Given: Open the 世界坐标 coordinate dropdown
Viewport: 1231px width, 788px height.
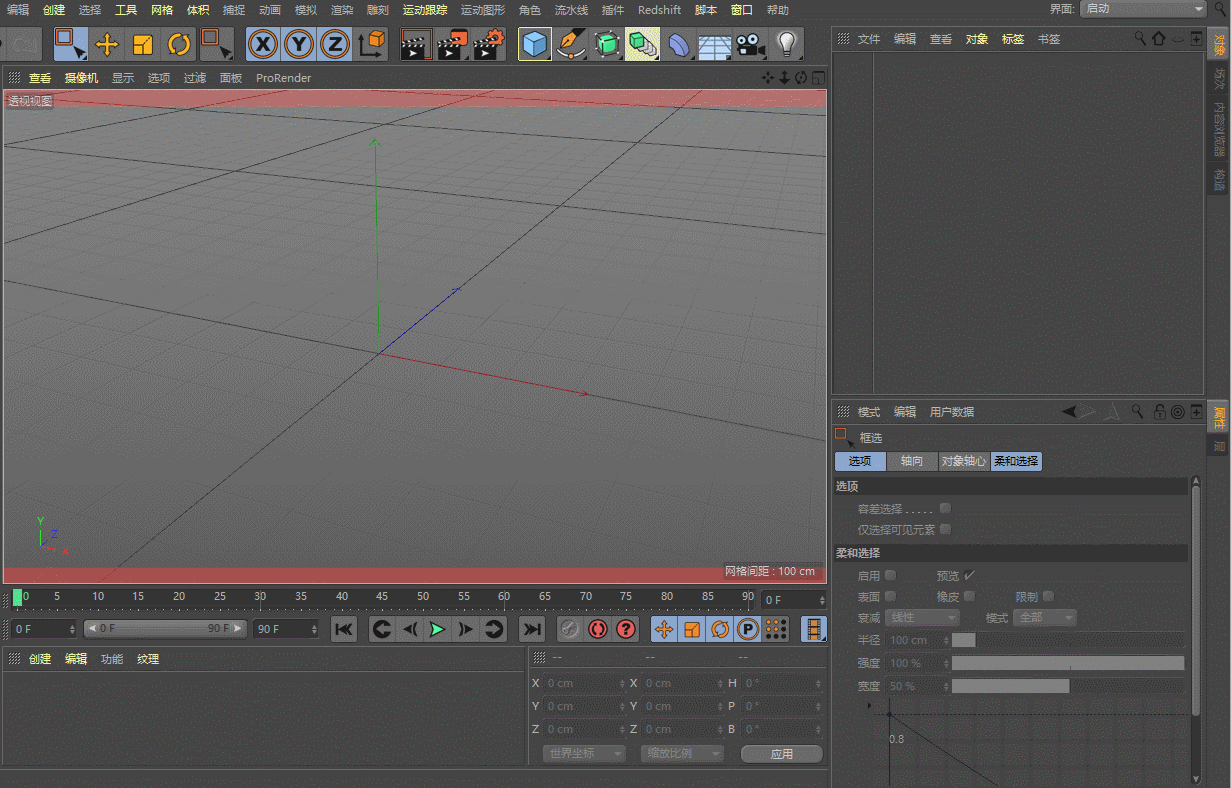Looking at the screenshot, I should coord(583,753).
